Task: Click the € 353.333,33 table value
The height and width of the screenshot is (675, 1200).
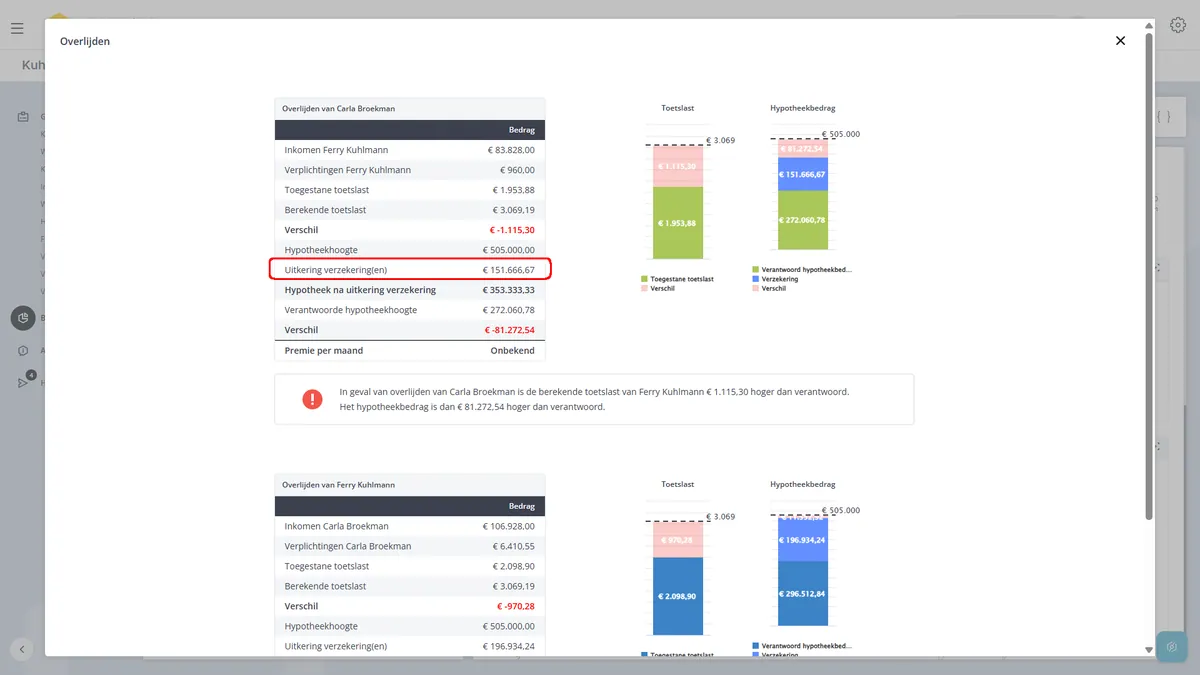Action: tap(508, 290)
